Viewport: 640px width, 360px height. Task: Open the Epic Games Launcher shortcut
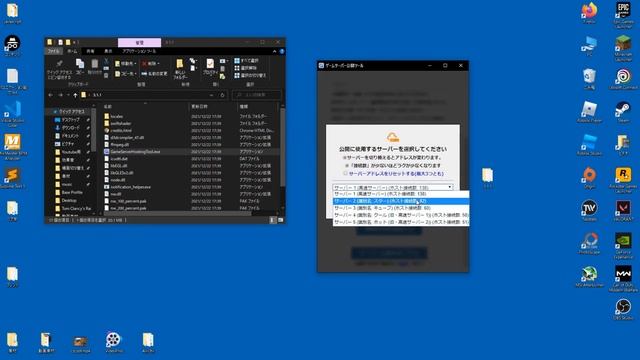point(623,14)
